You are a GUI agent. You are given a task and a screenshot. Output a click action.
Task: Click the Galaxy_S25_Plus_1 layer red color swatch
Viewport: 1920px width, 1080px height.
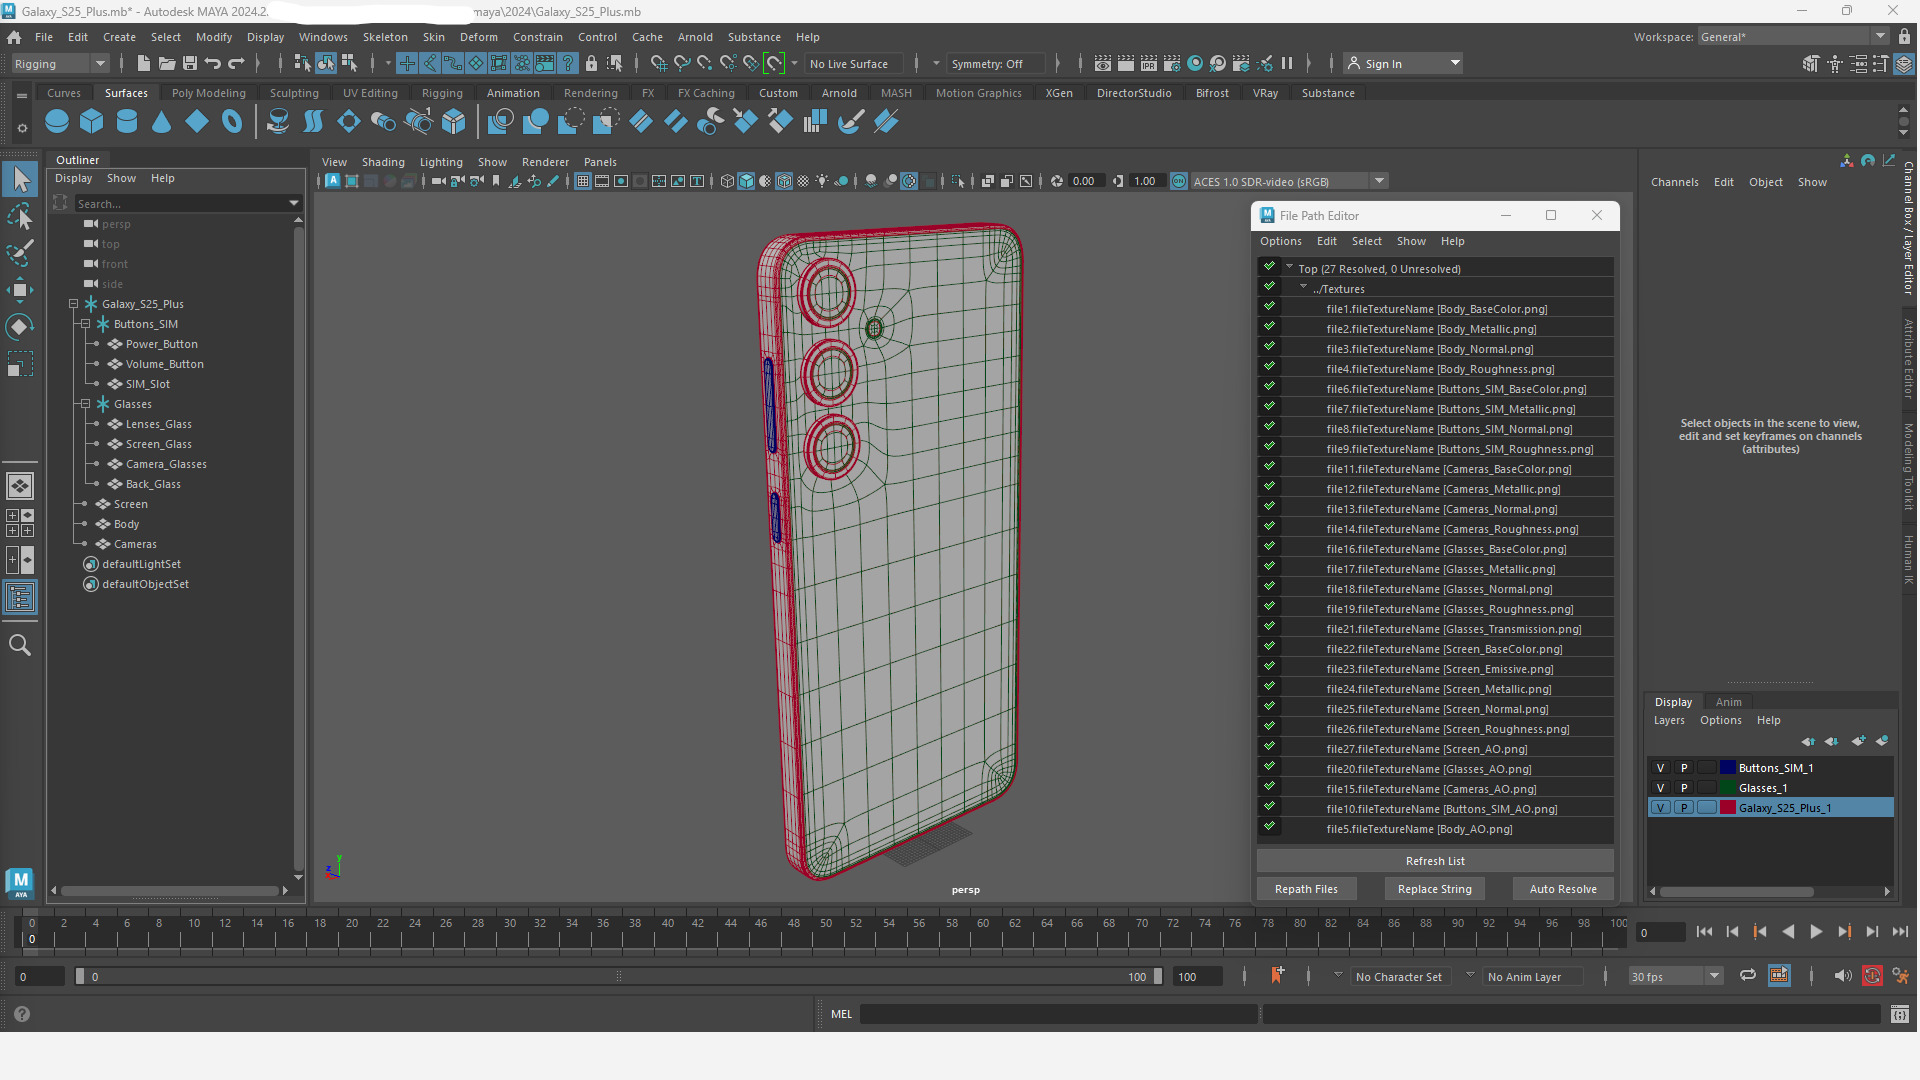coord(1727,808)
